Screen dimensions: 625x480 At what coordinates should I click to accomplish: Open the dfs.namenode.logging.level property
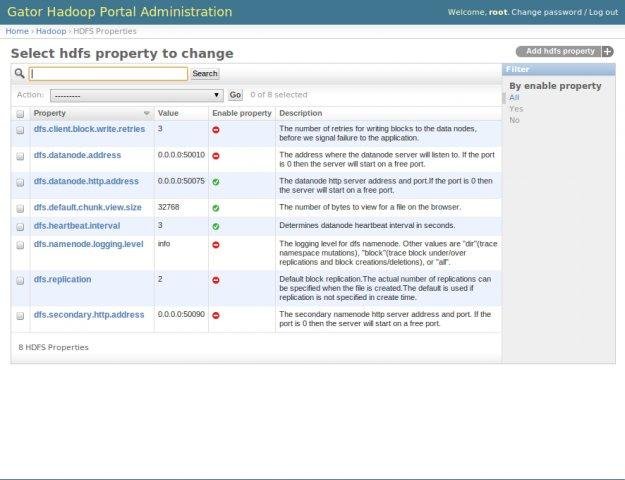pyautogui.click(x=88, y=244)
